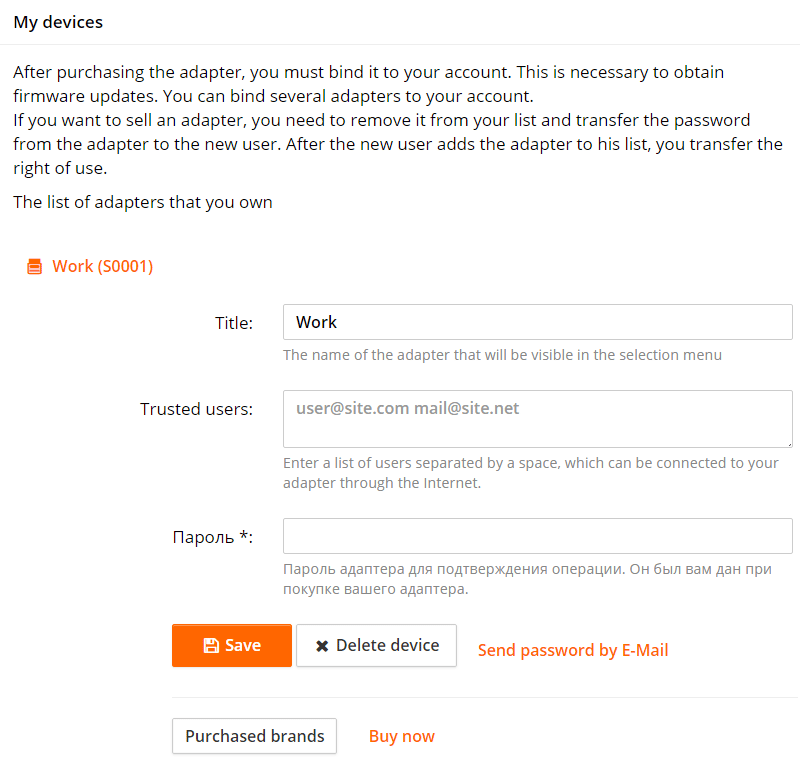Click the Trusted users textarea resize handle

pyautogui.click(x=788, y=442)
